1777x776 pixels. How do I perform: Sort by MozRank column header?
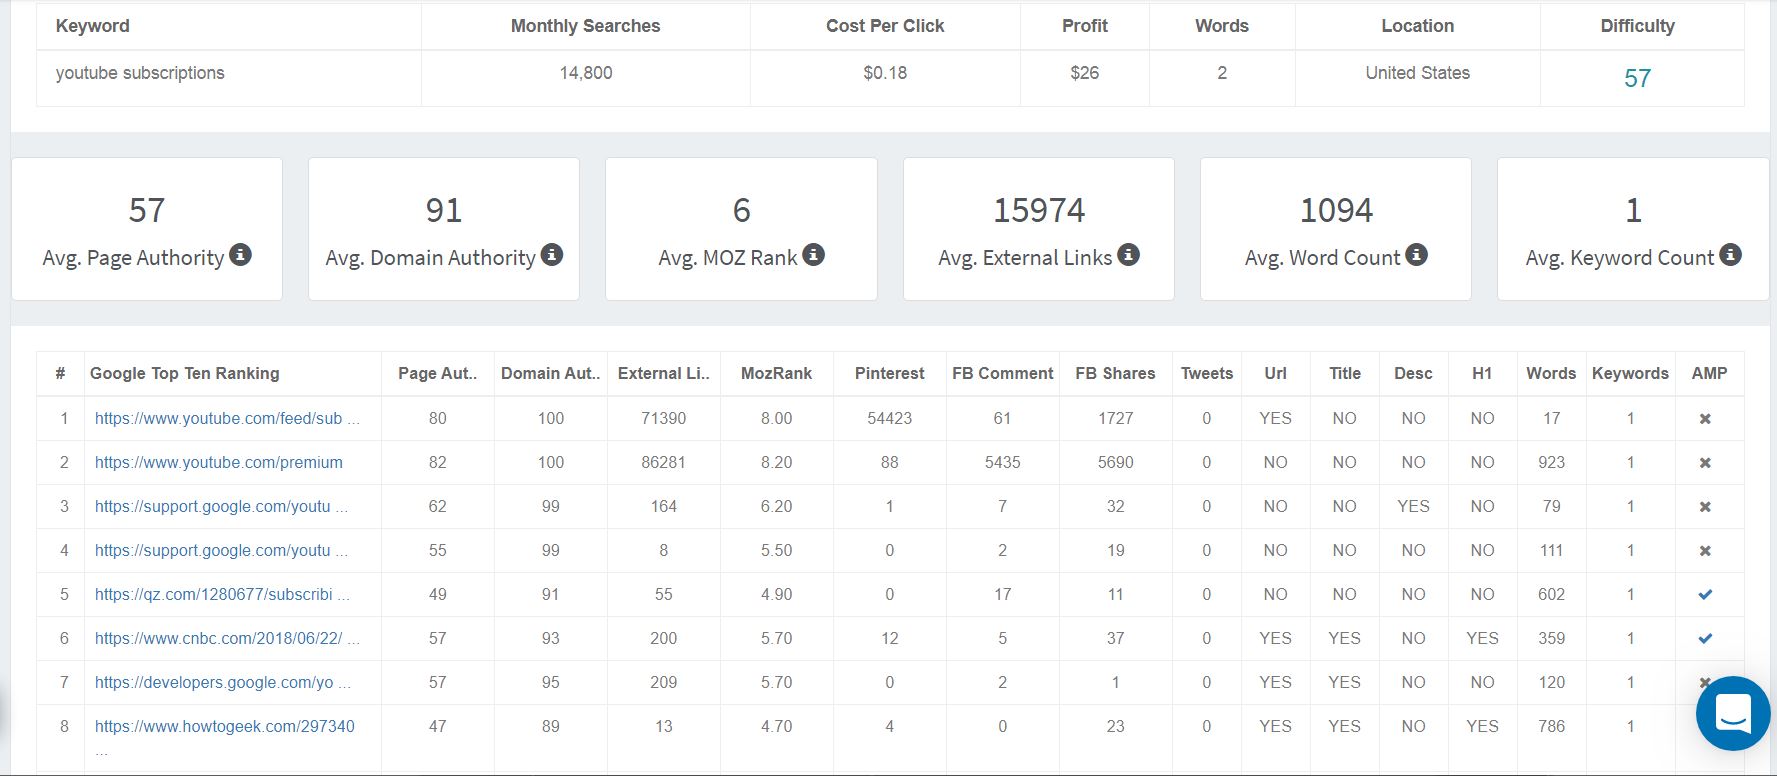[x=776, y=373]
